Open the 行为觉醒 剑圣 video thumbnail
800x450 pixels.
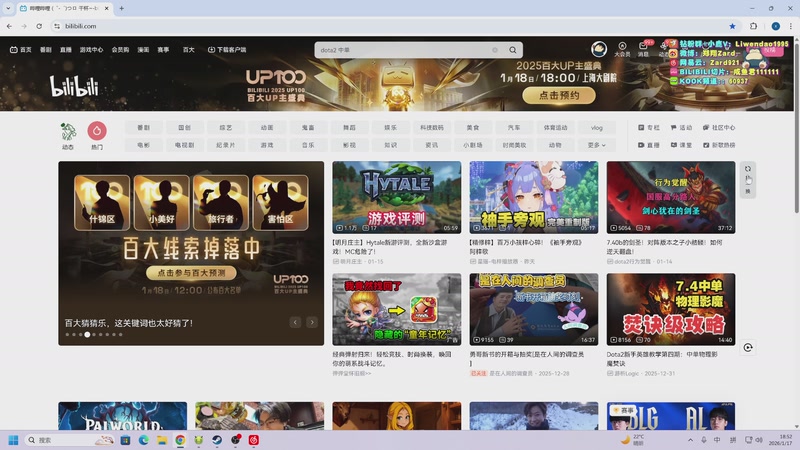pos(671,197)
